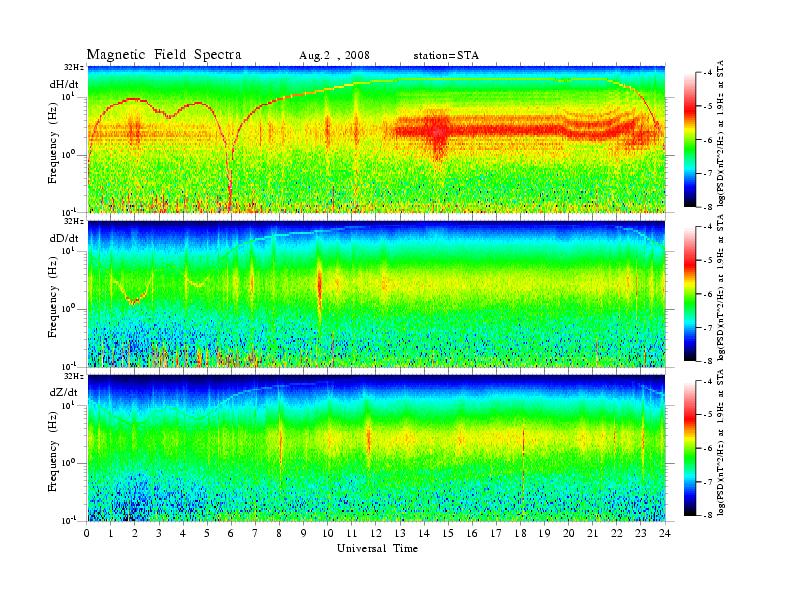Click hour '2' on the Universal Time axis
This screenshot has width=792, height=612.
[x=135, y=533]
